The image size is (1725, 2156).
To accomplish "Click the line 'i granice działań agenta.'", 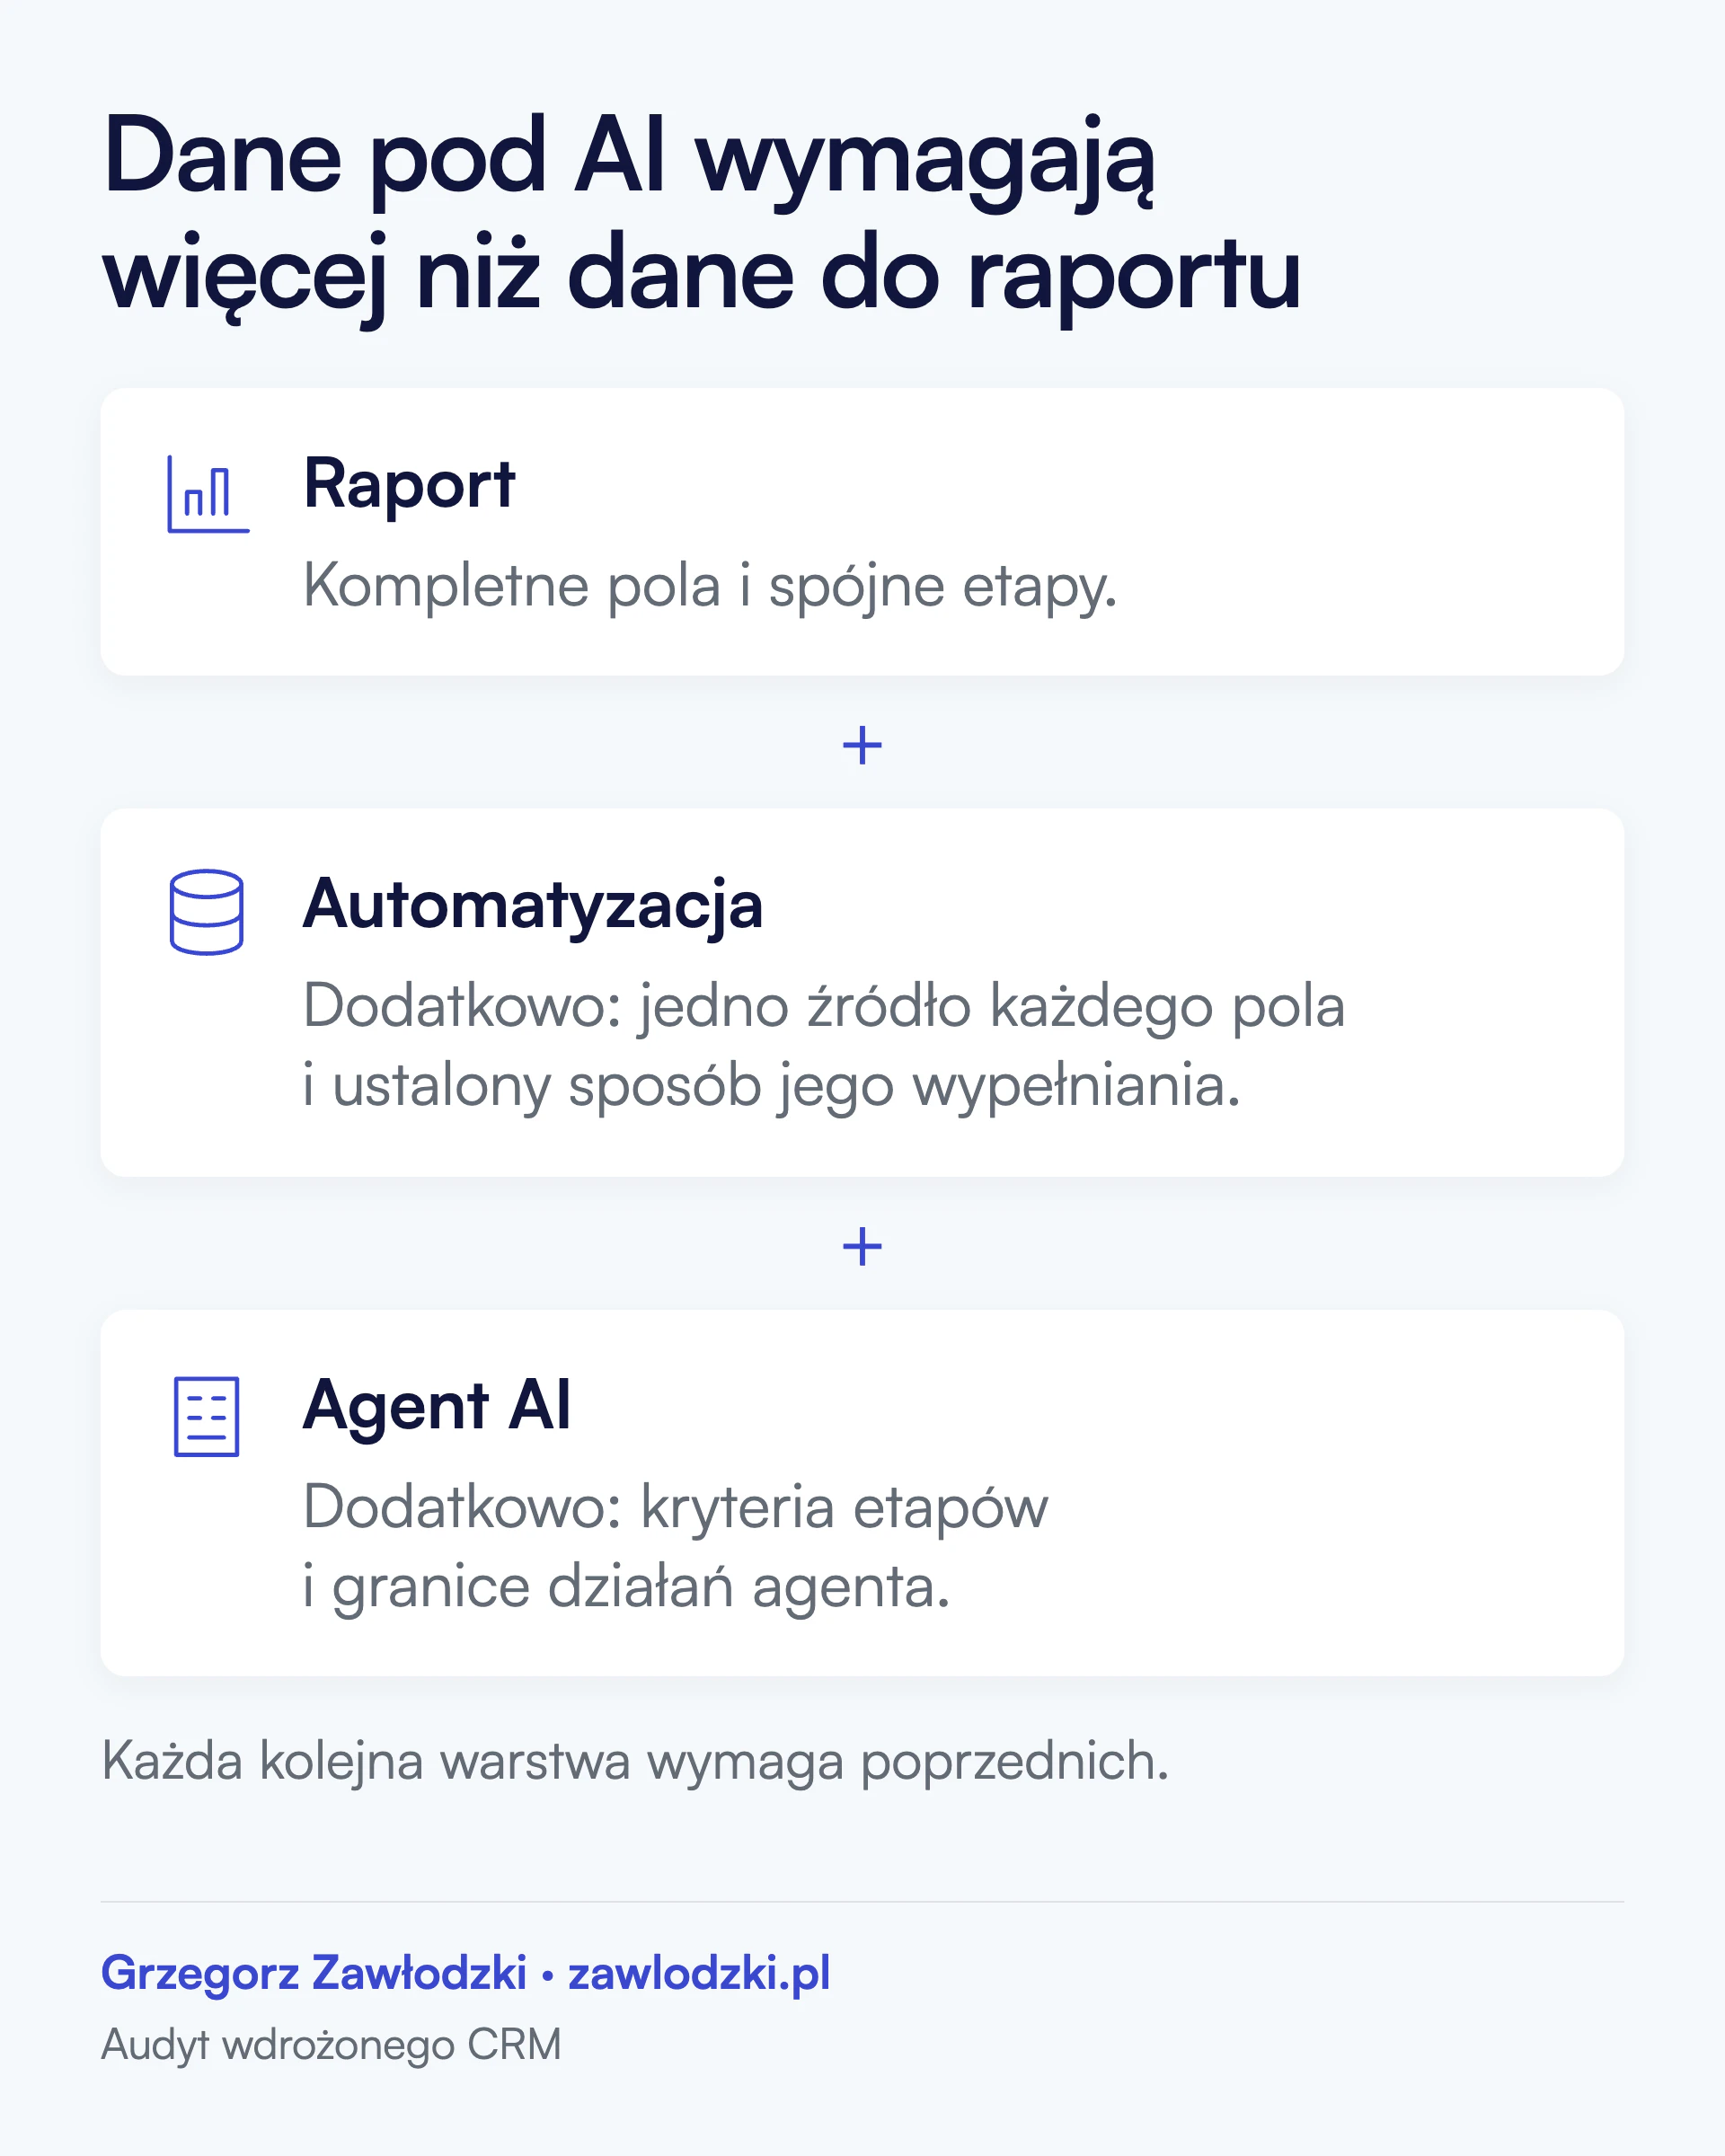I will tap(627, 1588).
